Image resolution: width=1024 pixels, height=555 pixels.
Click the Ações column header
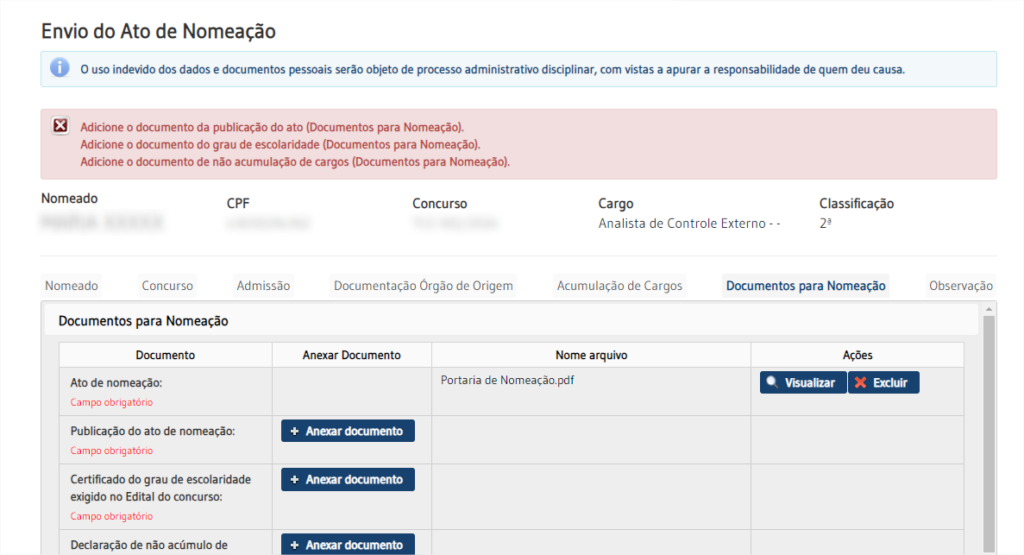coord(857,355)
